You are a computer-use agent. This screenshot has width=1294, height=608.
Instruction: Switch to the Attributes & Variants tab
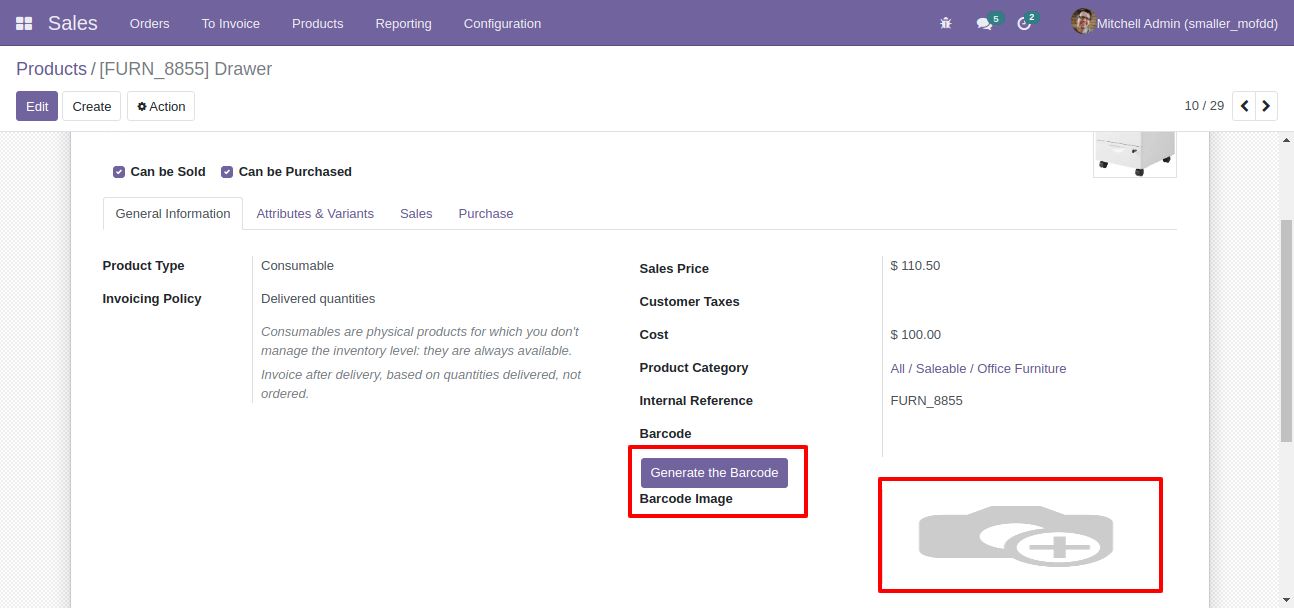click(315, 214)
